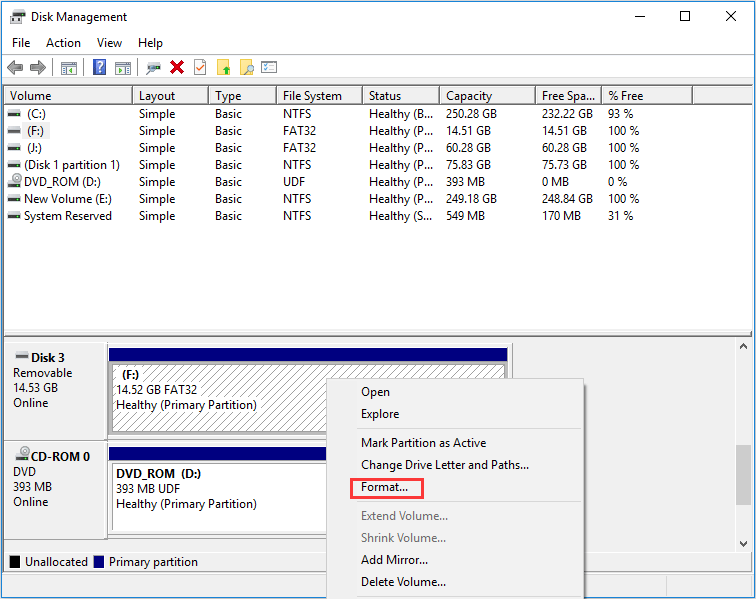This screenshot has width=756, height=599.
Task: Click the Forward arrow in toolbar
Action: [x=38, y=67]
